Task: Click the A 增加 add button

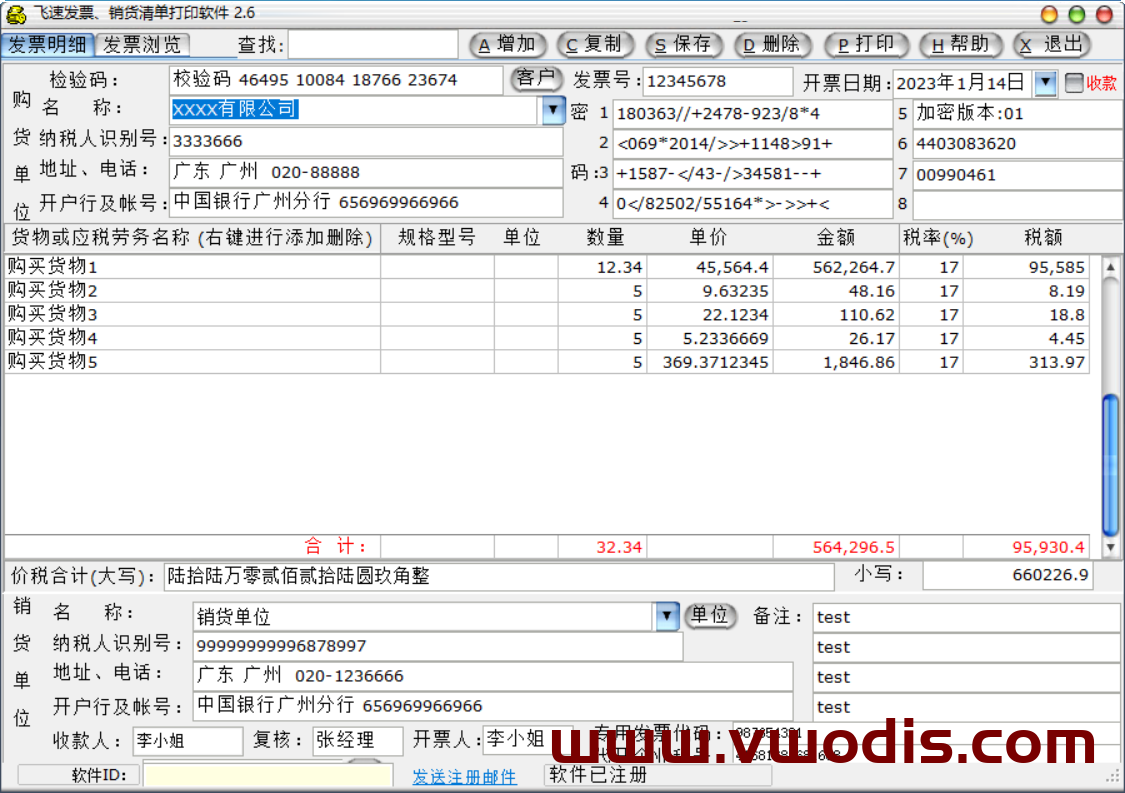Action: click(x=506, y=45)
